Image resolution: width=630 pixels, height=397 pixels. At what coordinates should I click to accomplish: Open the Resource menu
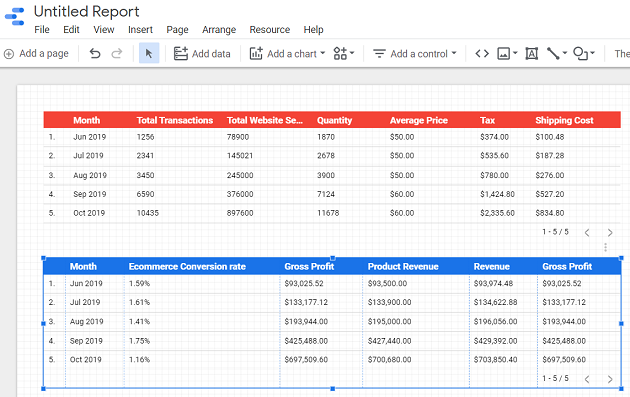point(270,30)
